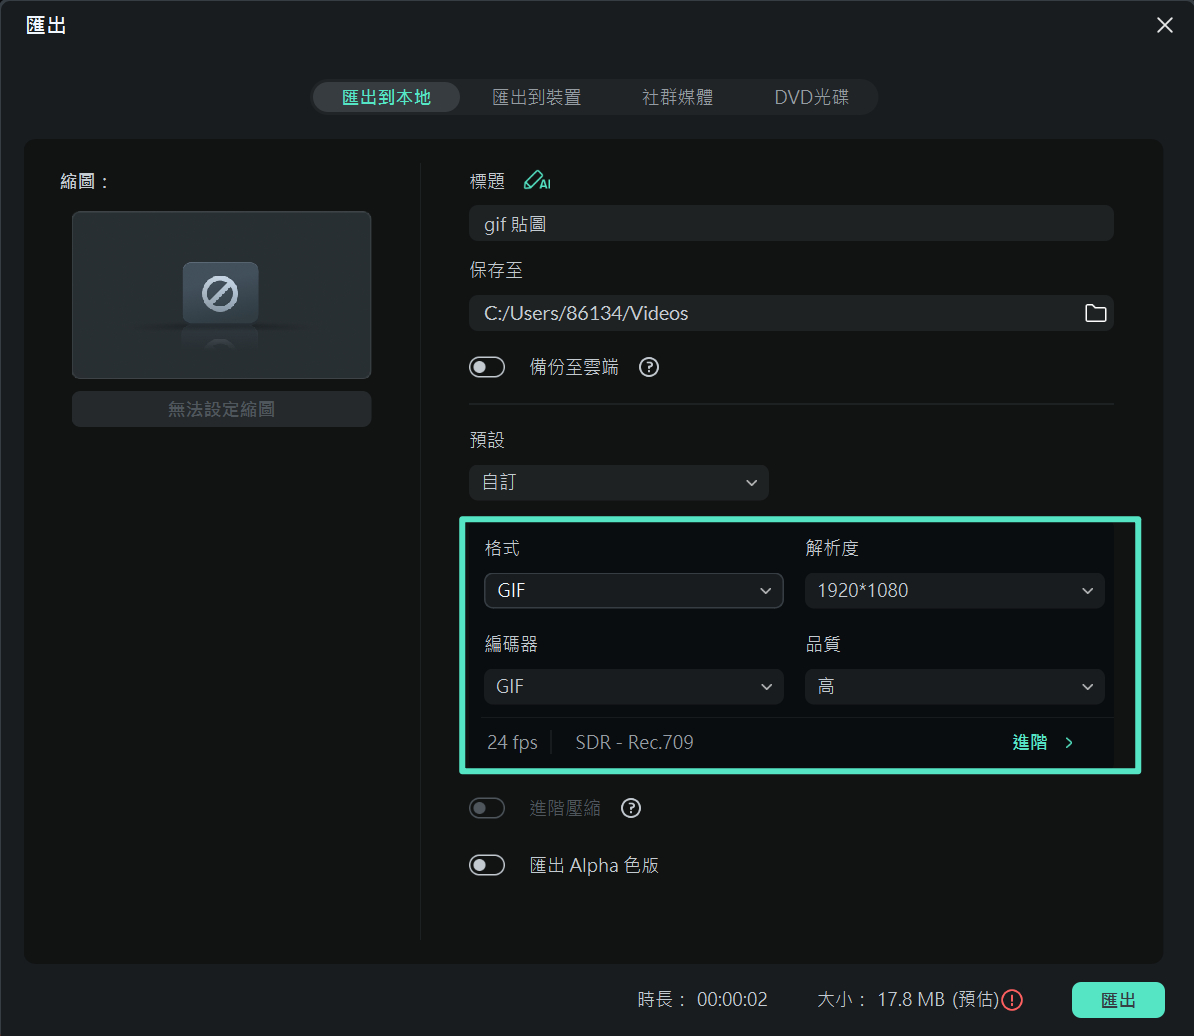This screenshot has width=1194, height=1036.
Task: Expand the 解析度 resolution dropdown 1920*1080
Action: pos(954,591)
